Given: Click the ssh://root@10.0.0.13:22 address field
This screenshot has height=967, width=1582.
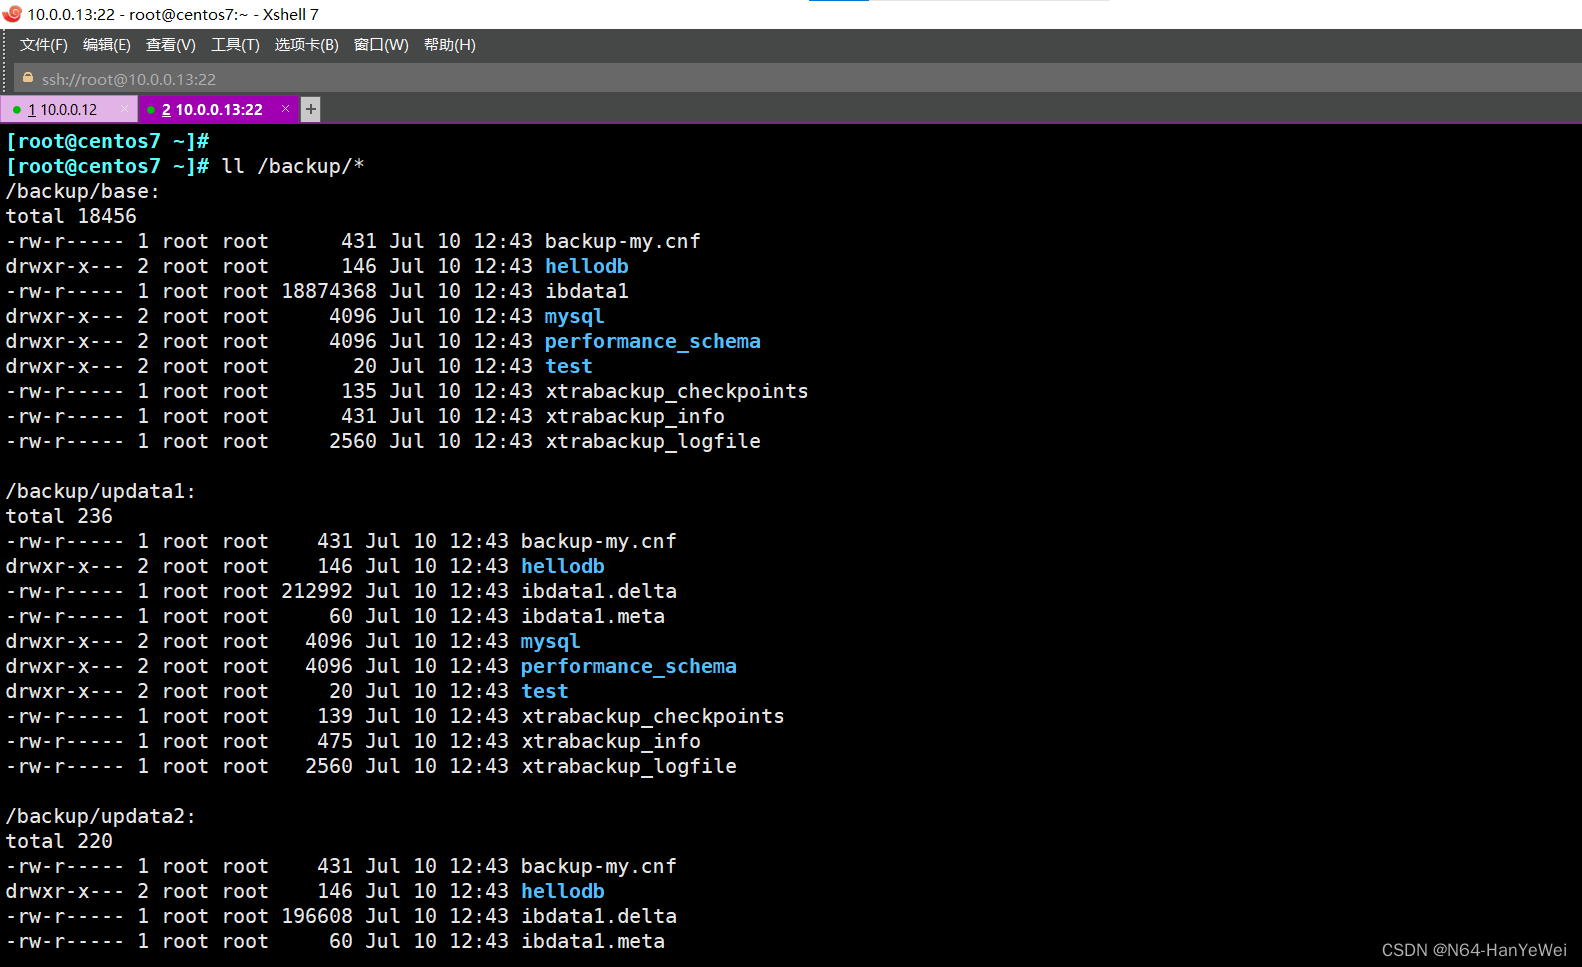Looking at the screenshot, I should coord(128,79).
